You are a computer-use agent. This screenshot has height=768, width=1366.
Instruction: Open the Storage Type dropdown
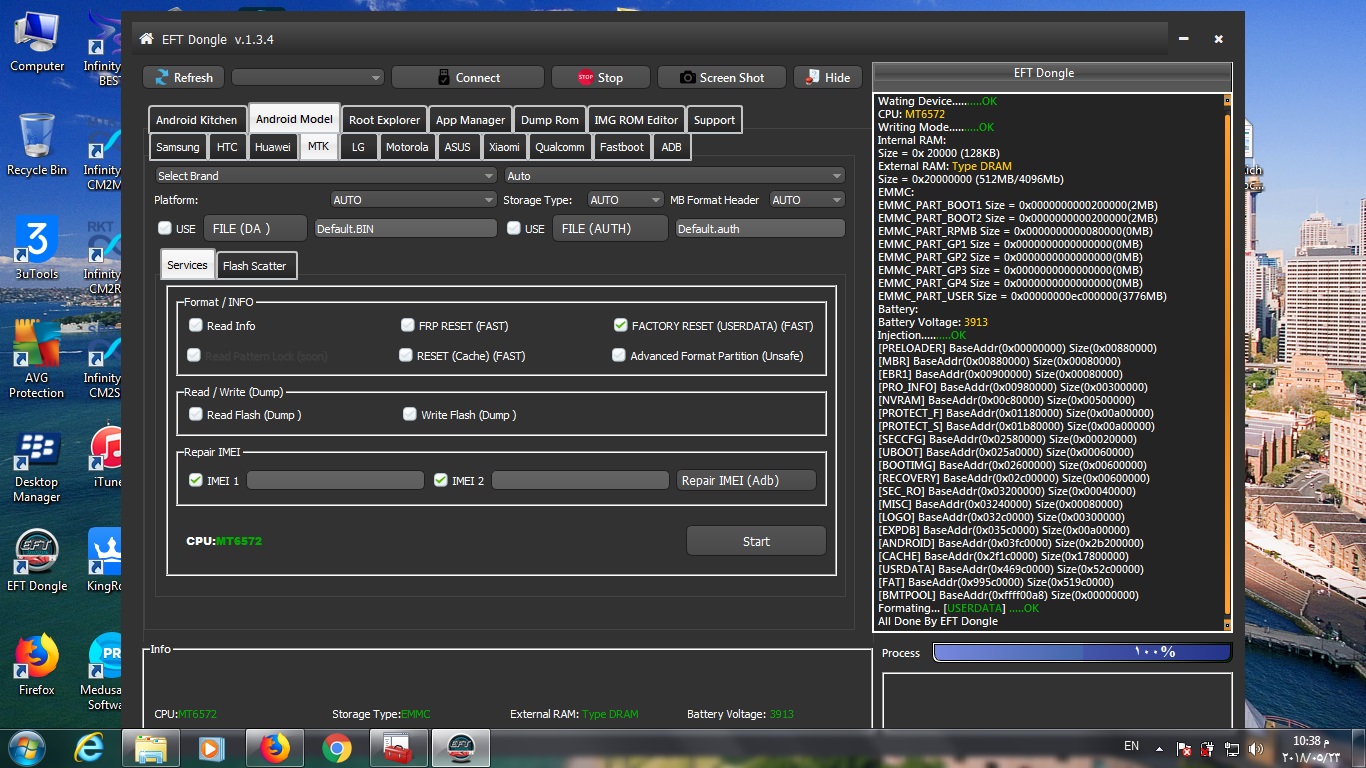(x=626, y=200)
